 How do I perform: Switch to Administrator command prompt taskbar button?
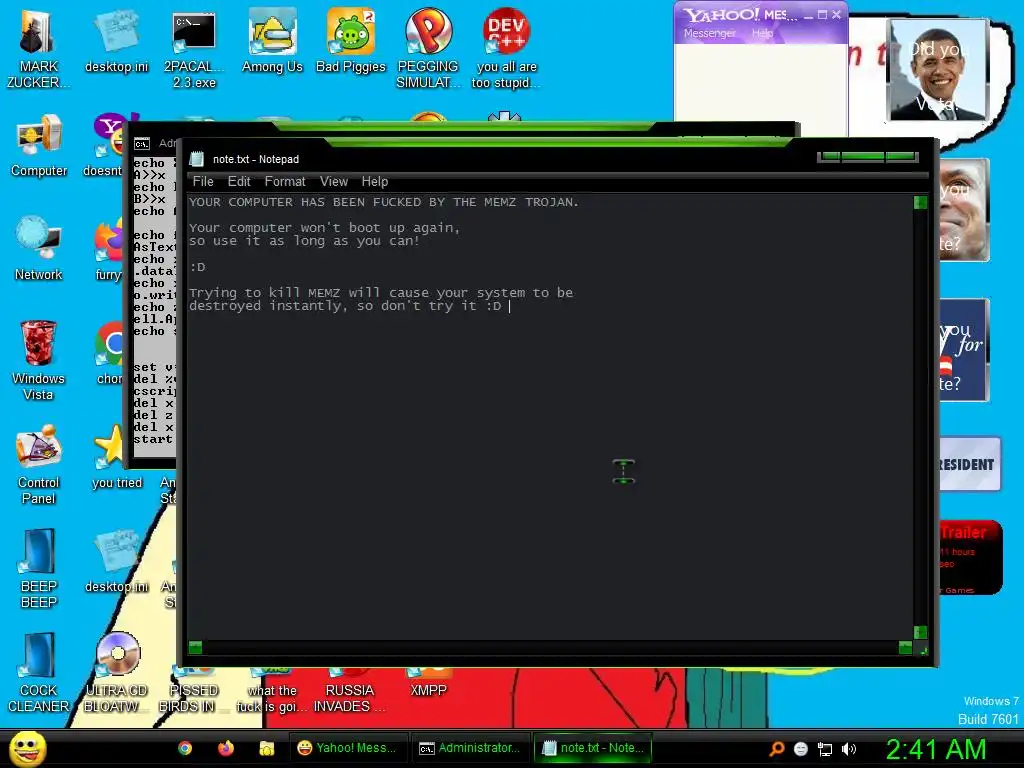pos(470,748)
